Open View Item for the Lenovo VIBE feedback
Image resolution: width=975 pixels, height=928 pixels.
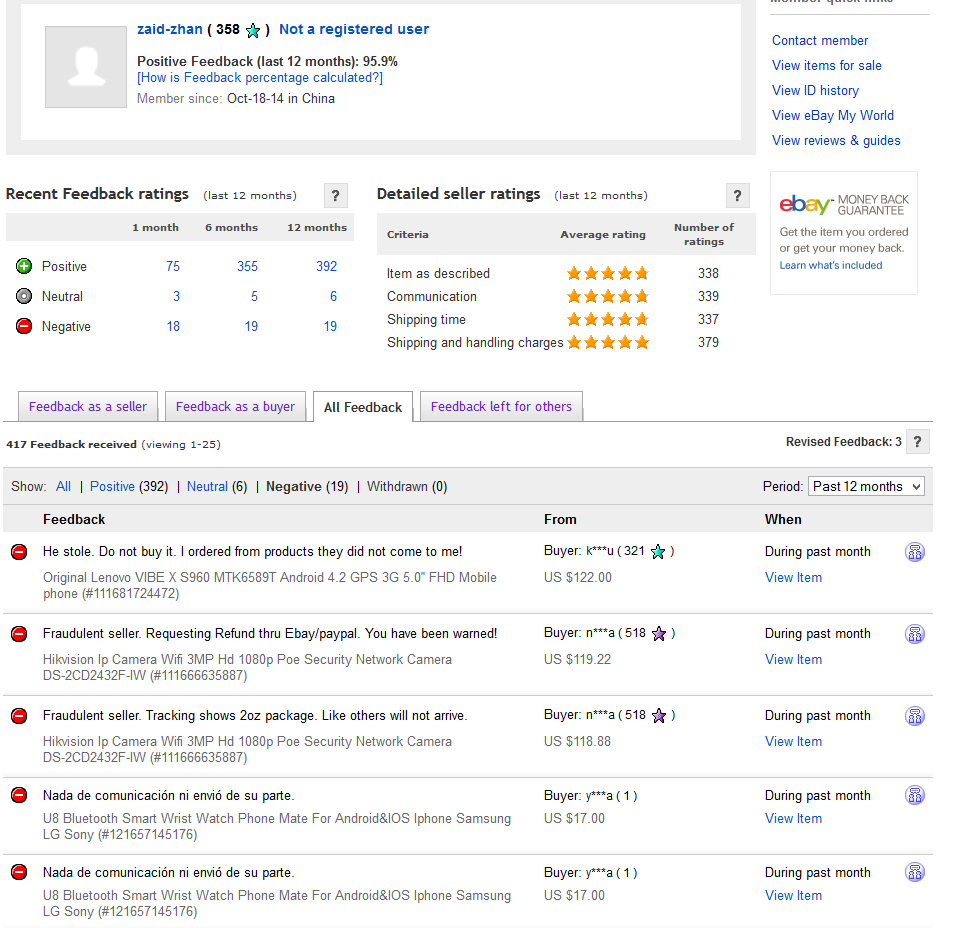(x=793, y=577)
